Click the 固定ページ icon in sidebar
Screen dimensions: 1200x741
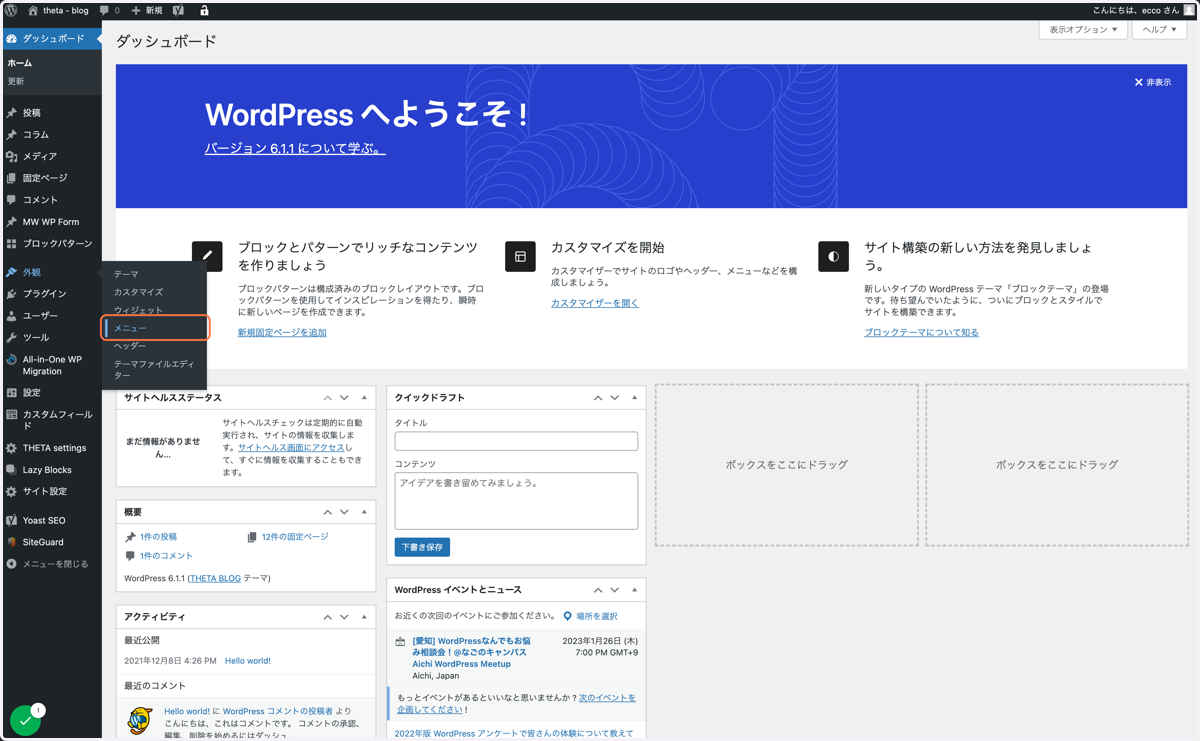[x=12, y=178]
